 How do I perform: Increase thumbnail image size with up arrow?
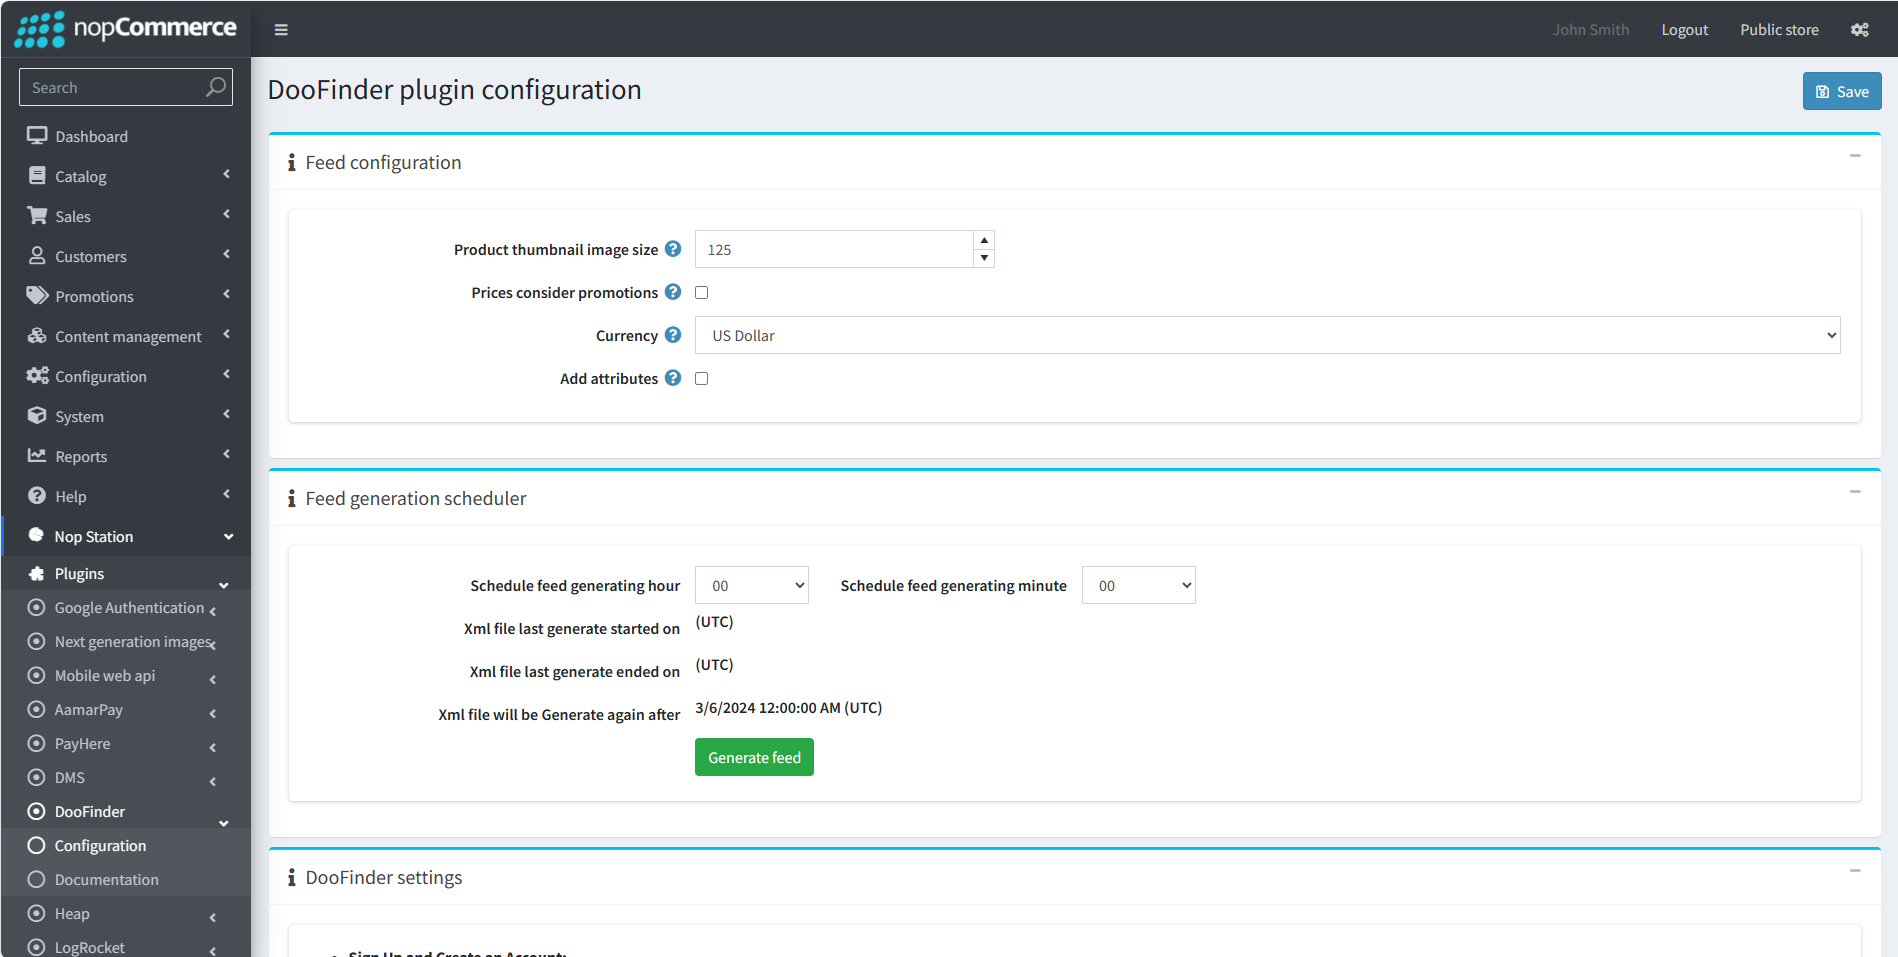(x=984, y=240)
